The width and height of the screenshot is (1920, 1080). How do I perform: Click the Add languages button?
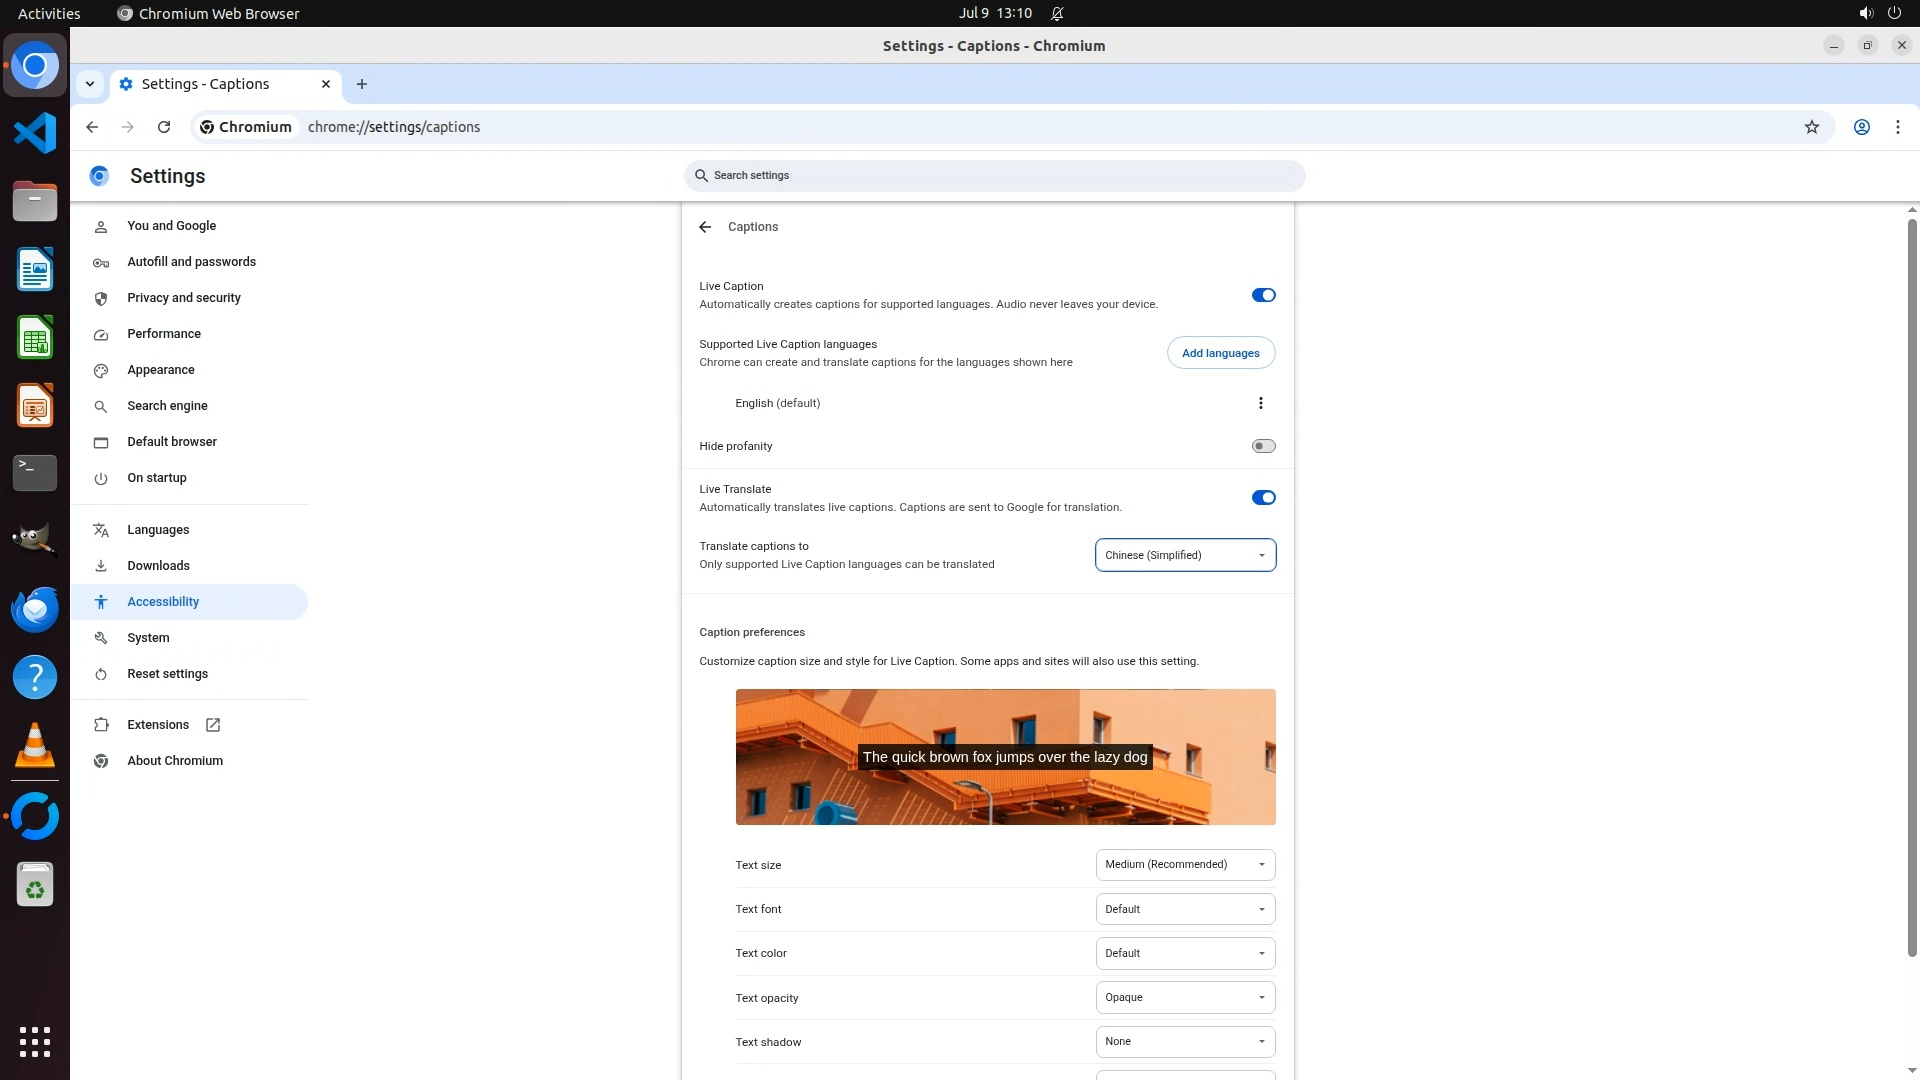[x=1220, y=353]
